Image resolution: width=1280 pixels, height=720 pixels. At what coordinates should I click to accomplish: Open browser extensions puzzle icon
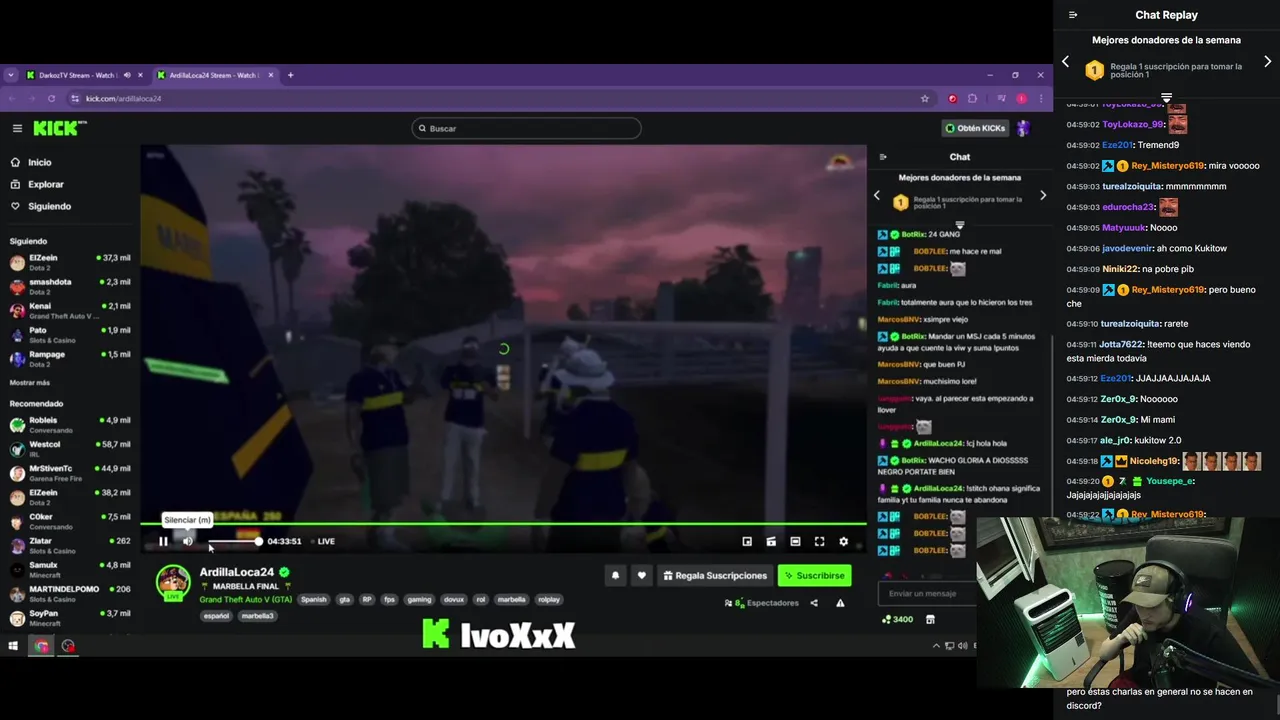[x=972, y=98]
